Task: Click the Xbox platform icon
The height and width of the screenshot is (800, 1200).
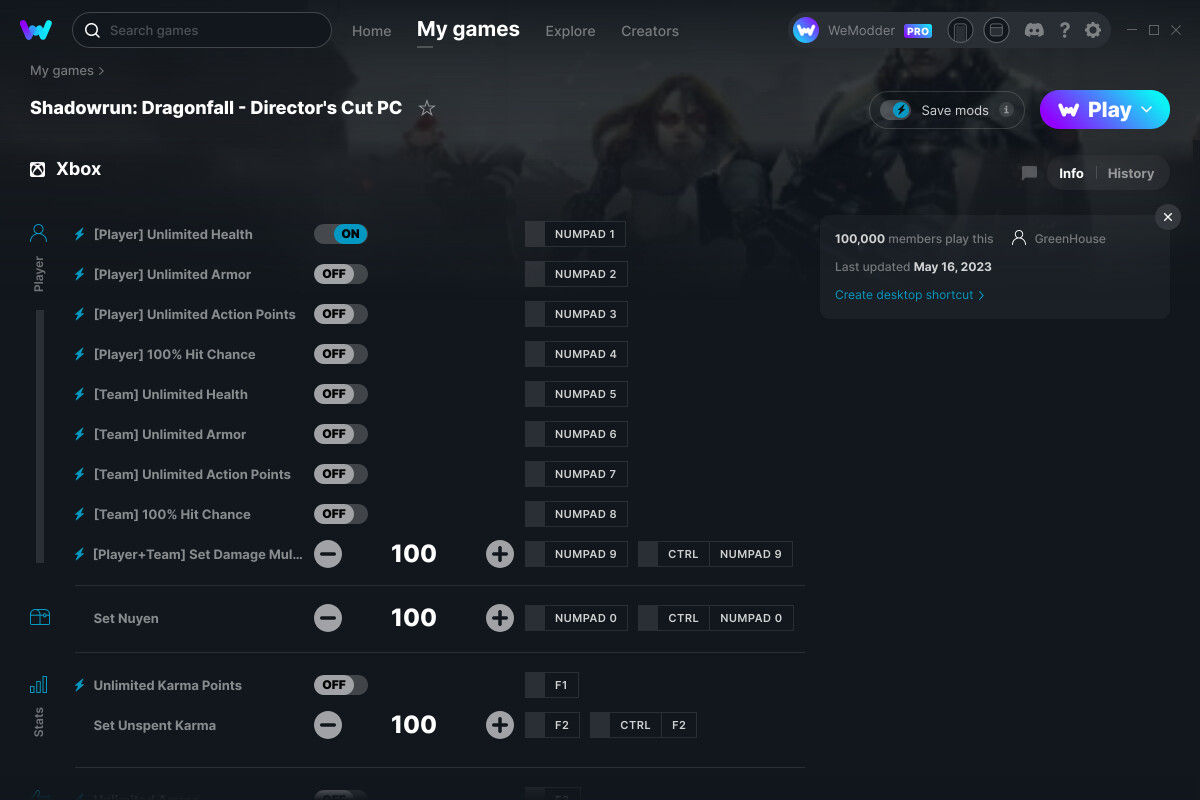Action: click(37, 169)
